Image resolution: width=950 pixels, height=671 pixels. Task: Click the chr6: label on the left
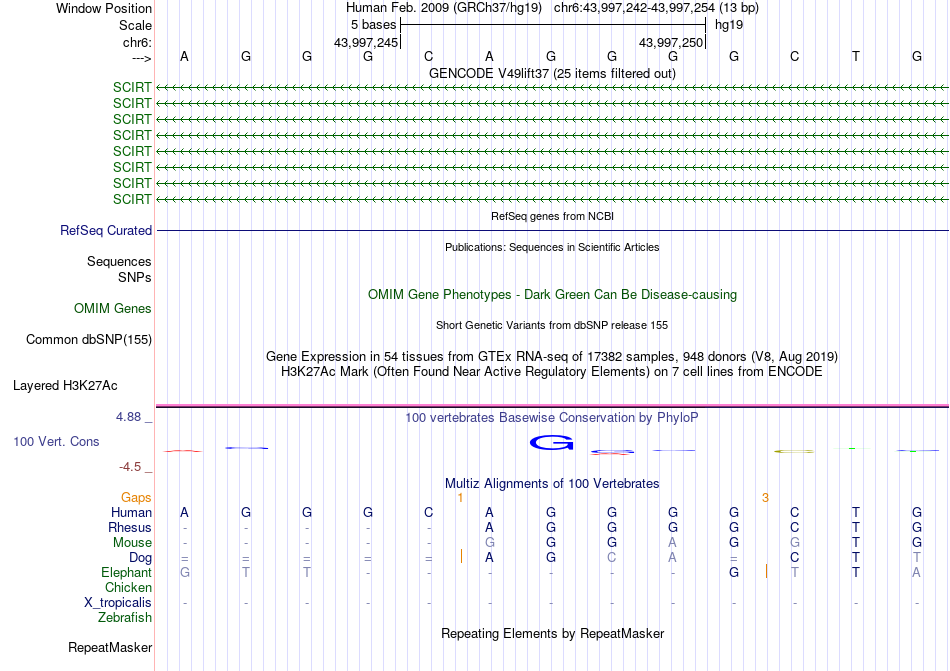tap(138, 42)
